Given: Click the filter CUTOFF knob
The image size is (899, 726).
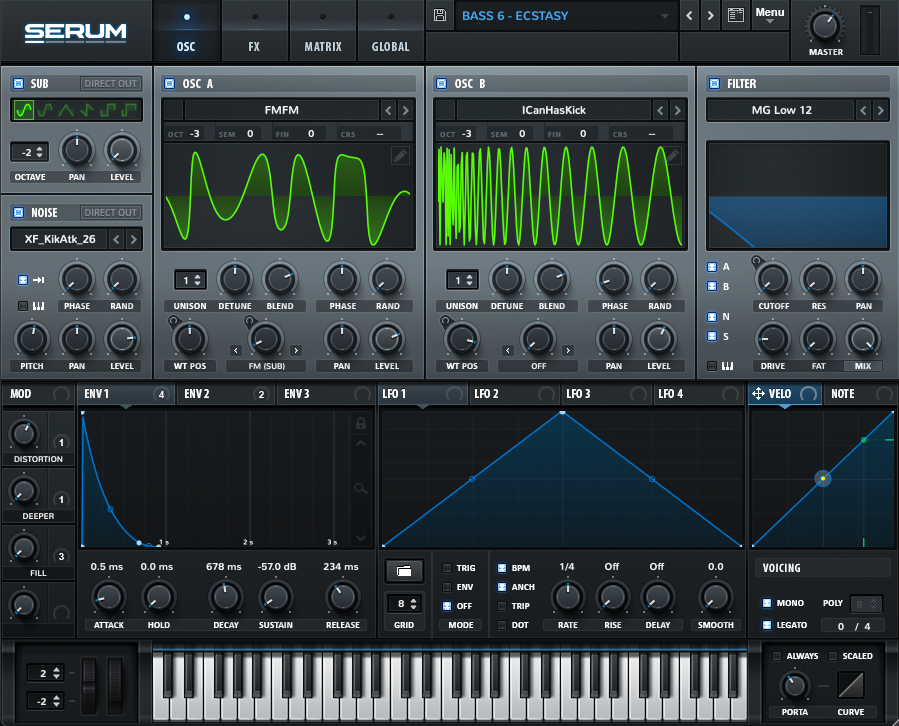Looking at the screenshot, I should pyautogui.click(x=773, y=279).
